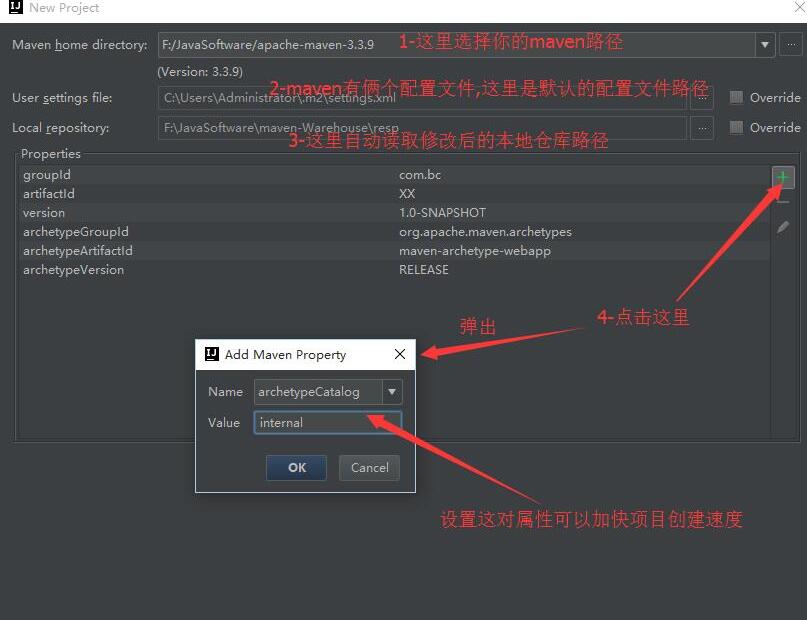The image size is (807, 620).
Task: Enable Override for user settings file
Action: coord(737,98)
